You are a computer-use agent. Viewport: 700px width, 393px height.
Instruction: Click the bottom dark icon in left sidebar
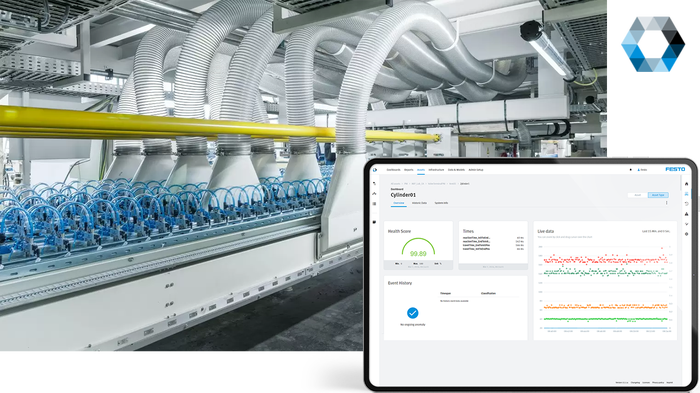(x=375, y=222)
